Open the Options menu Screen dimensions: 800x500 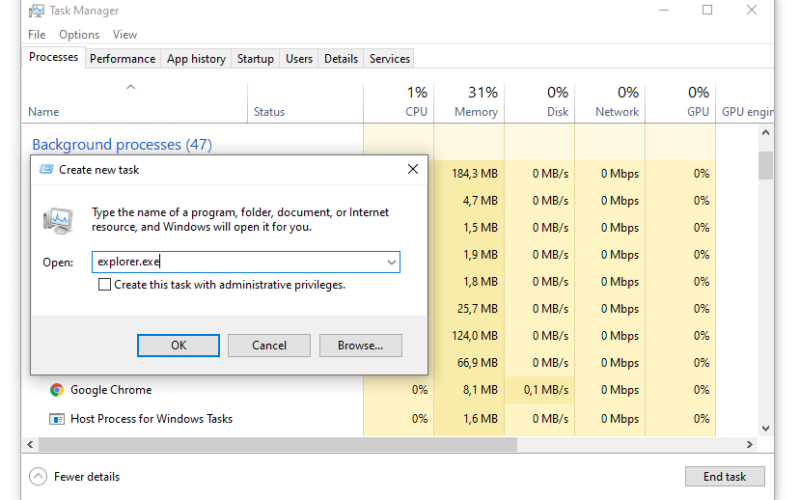coord(79,35)
